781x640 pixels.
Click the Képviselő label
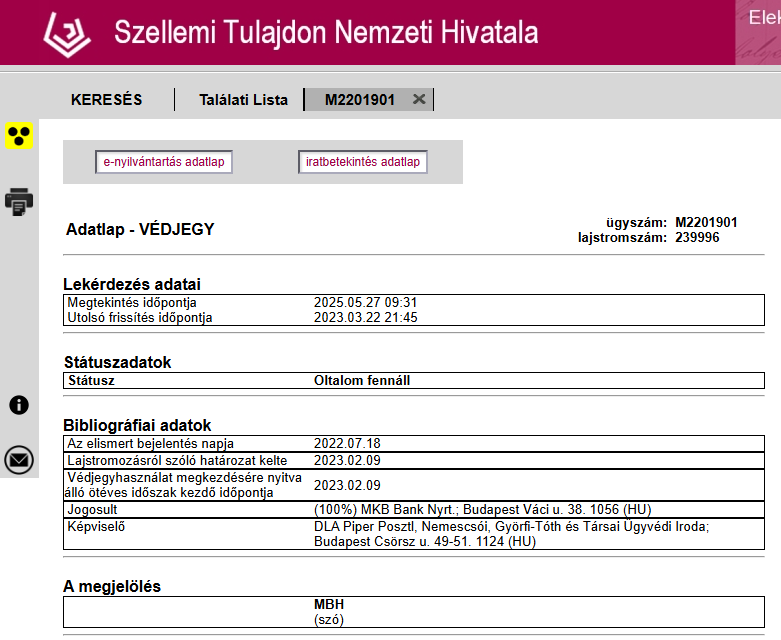coord(96,526)
